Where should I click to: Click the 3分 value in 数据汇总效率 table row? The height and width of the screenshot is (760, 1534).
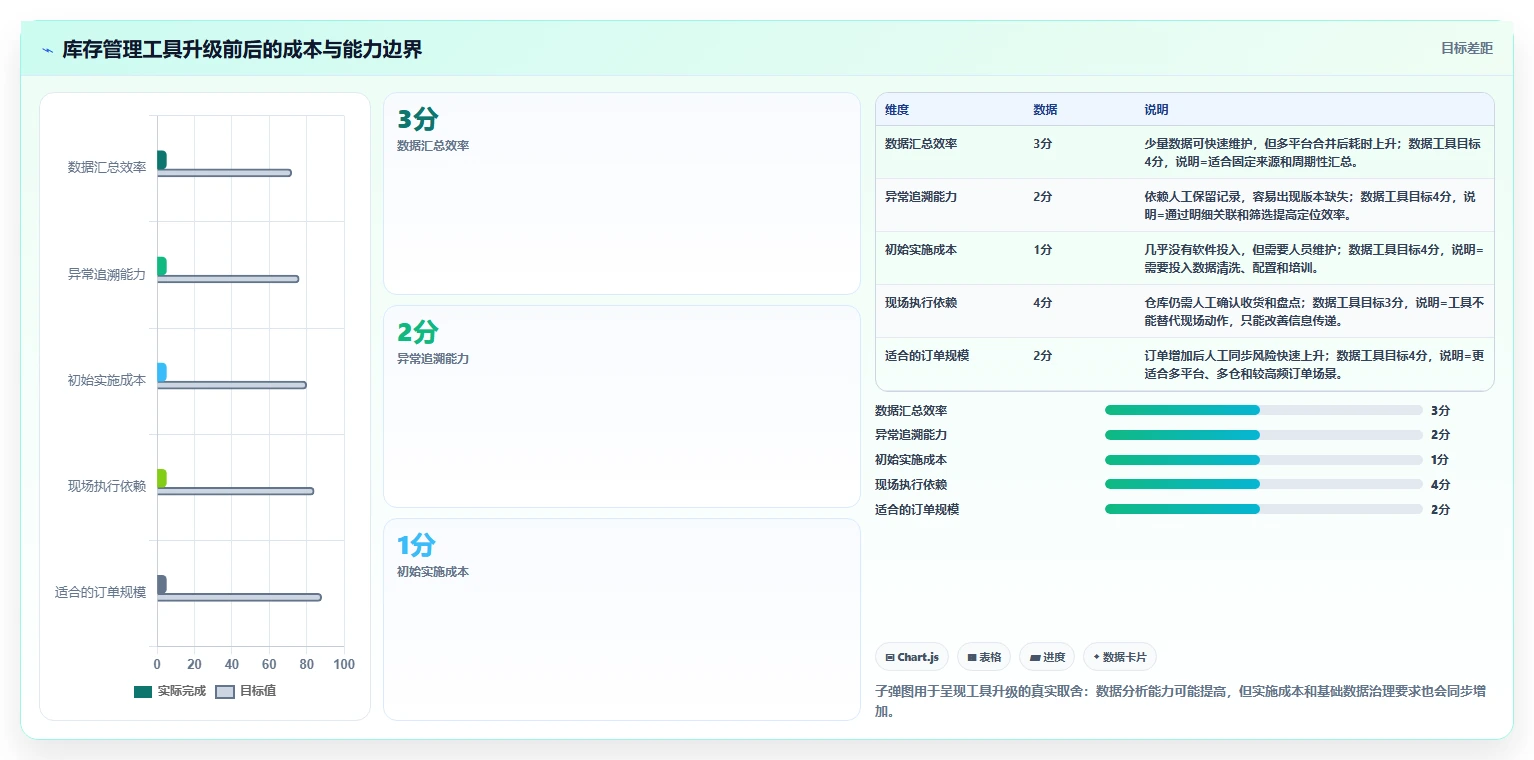point(1042,144)
